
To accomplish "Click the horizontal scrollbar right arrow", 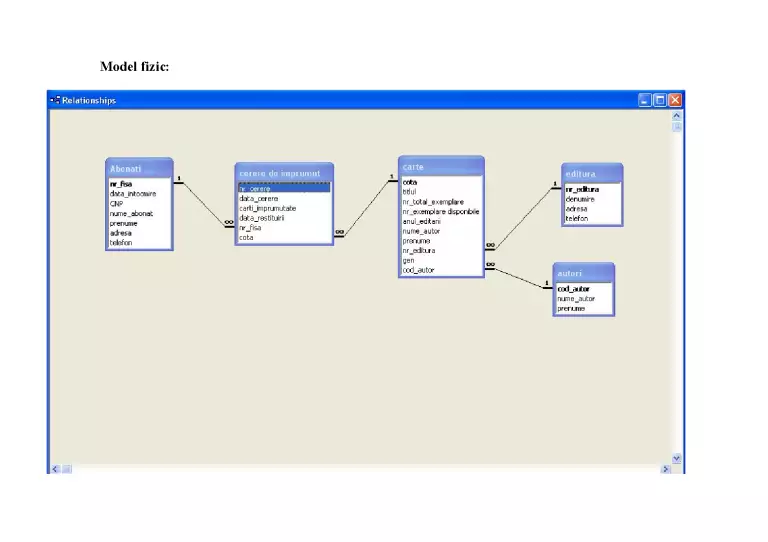I will [x=665, y=469].
